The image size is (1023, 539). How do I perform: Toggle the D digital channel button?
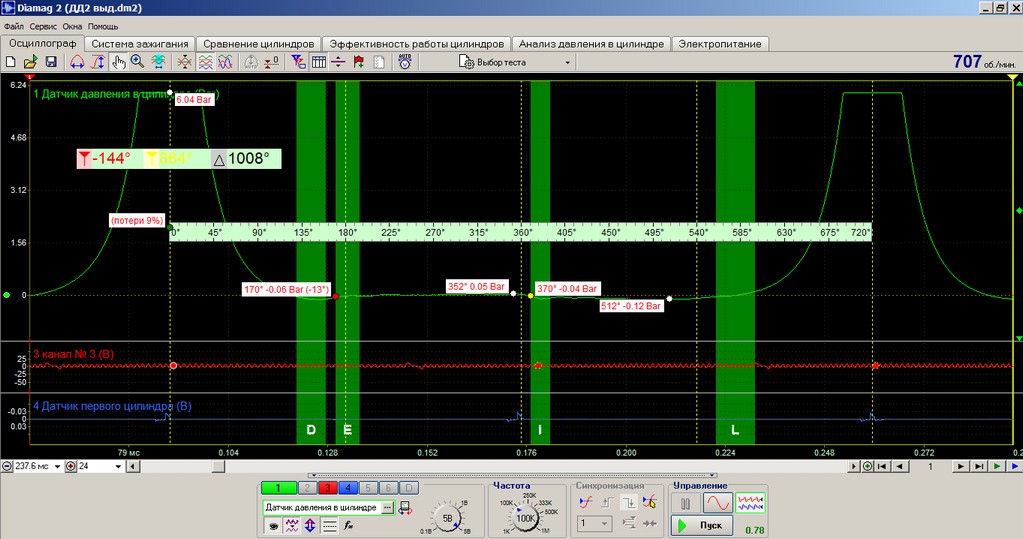pos(408,487)
